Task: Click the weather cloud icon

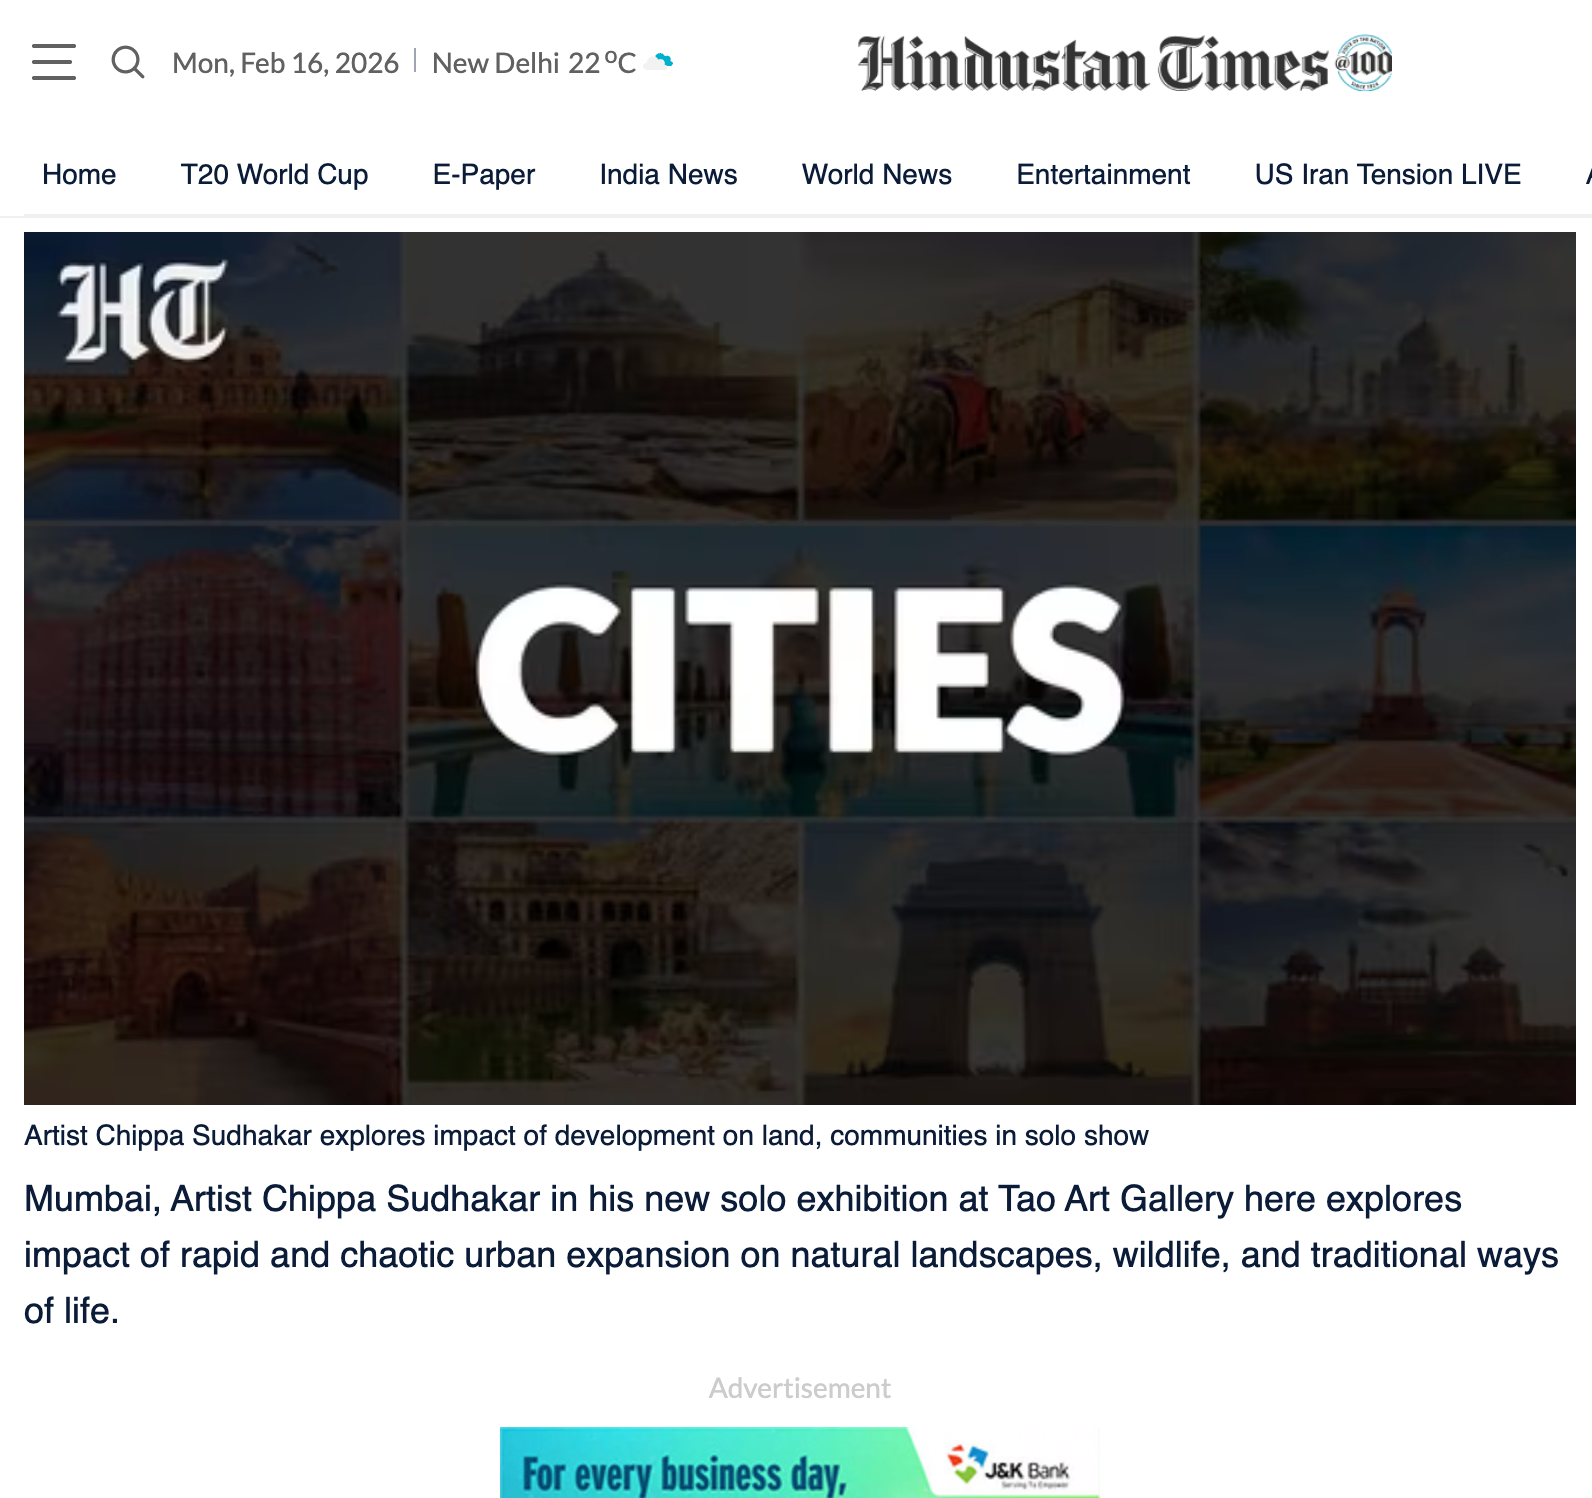Action: coord(659,62)
